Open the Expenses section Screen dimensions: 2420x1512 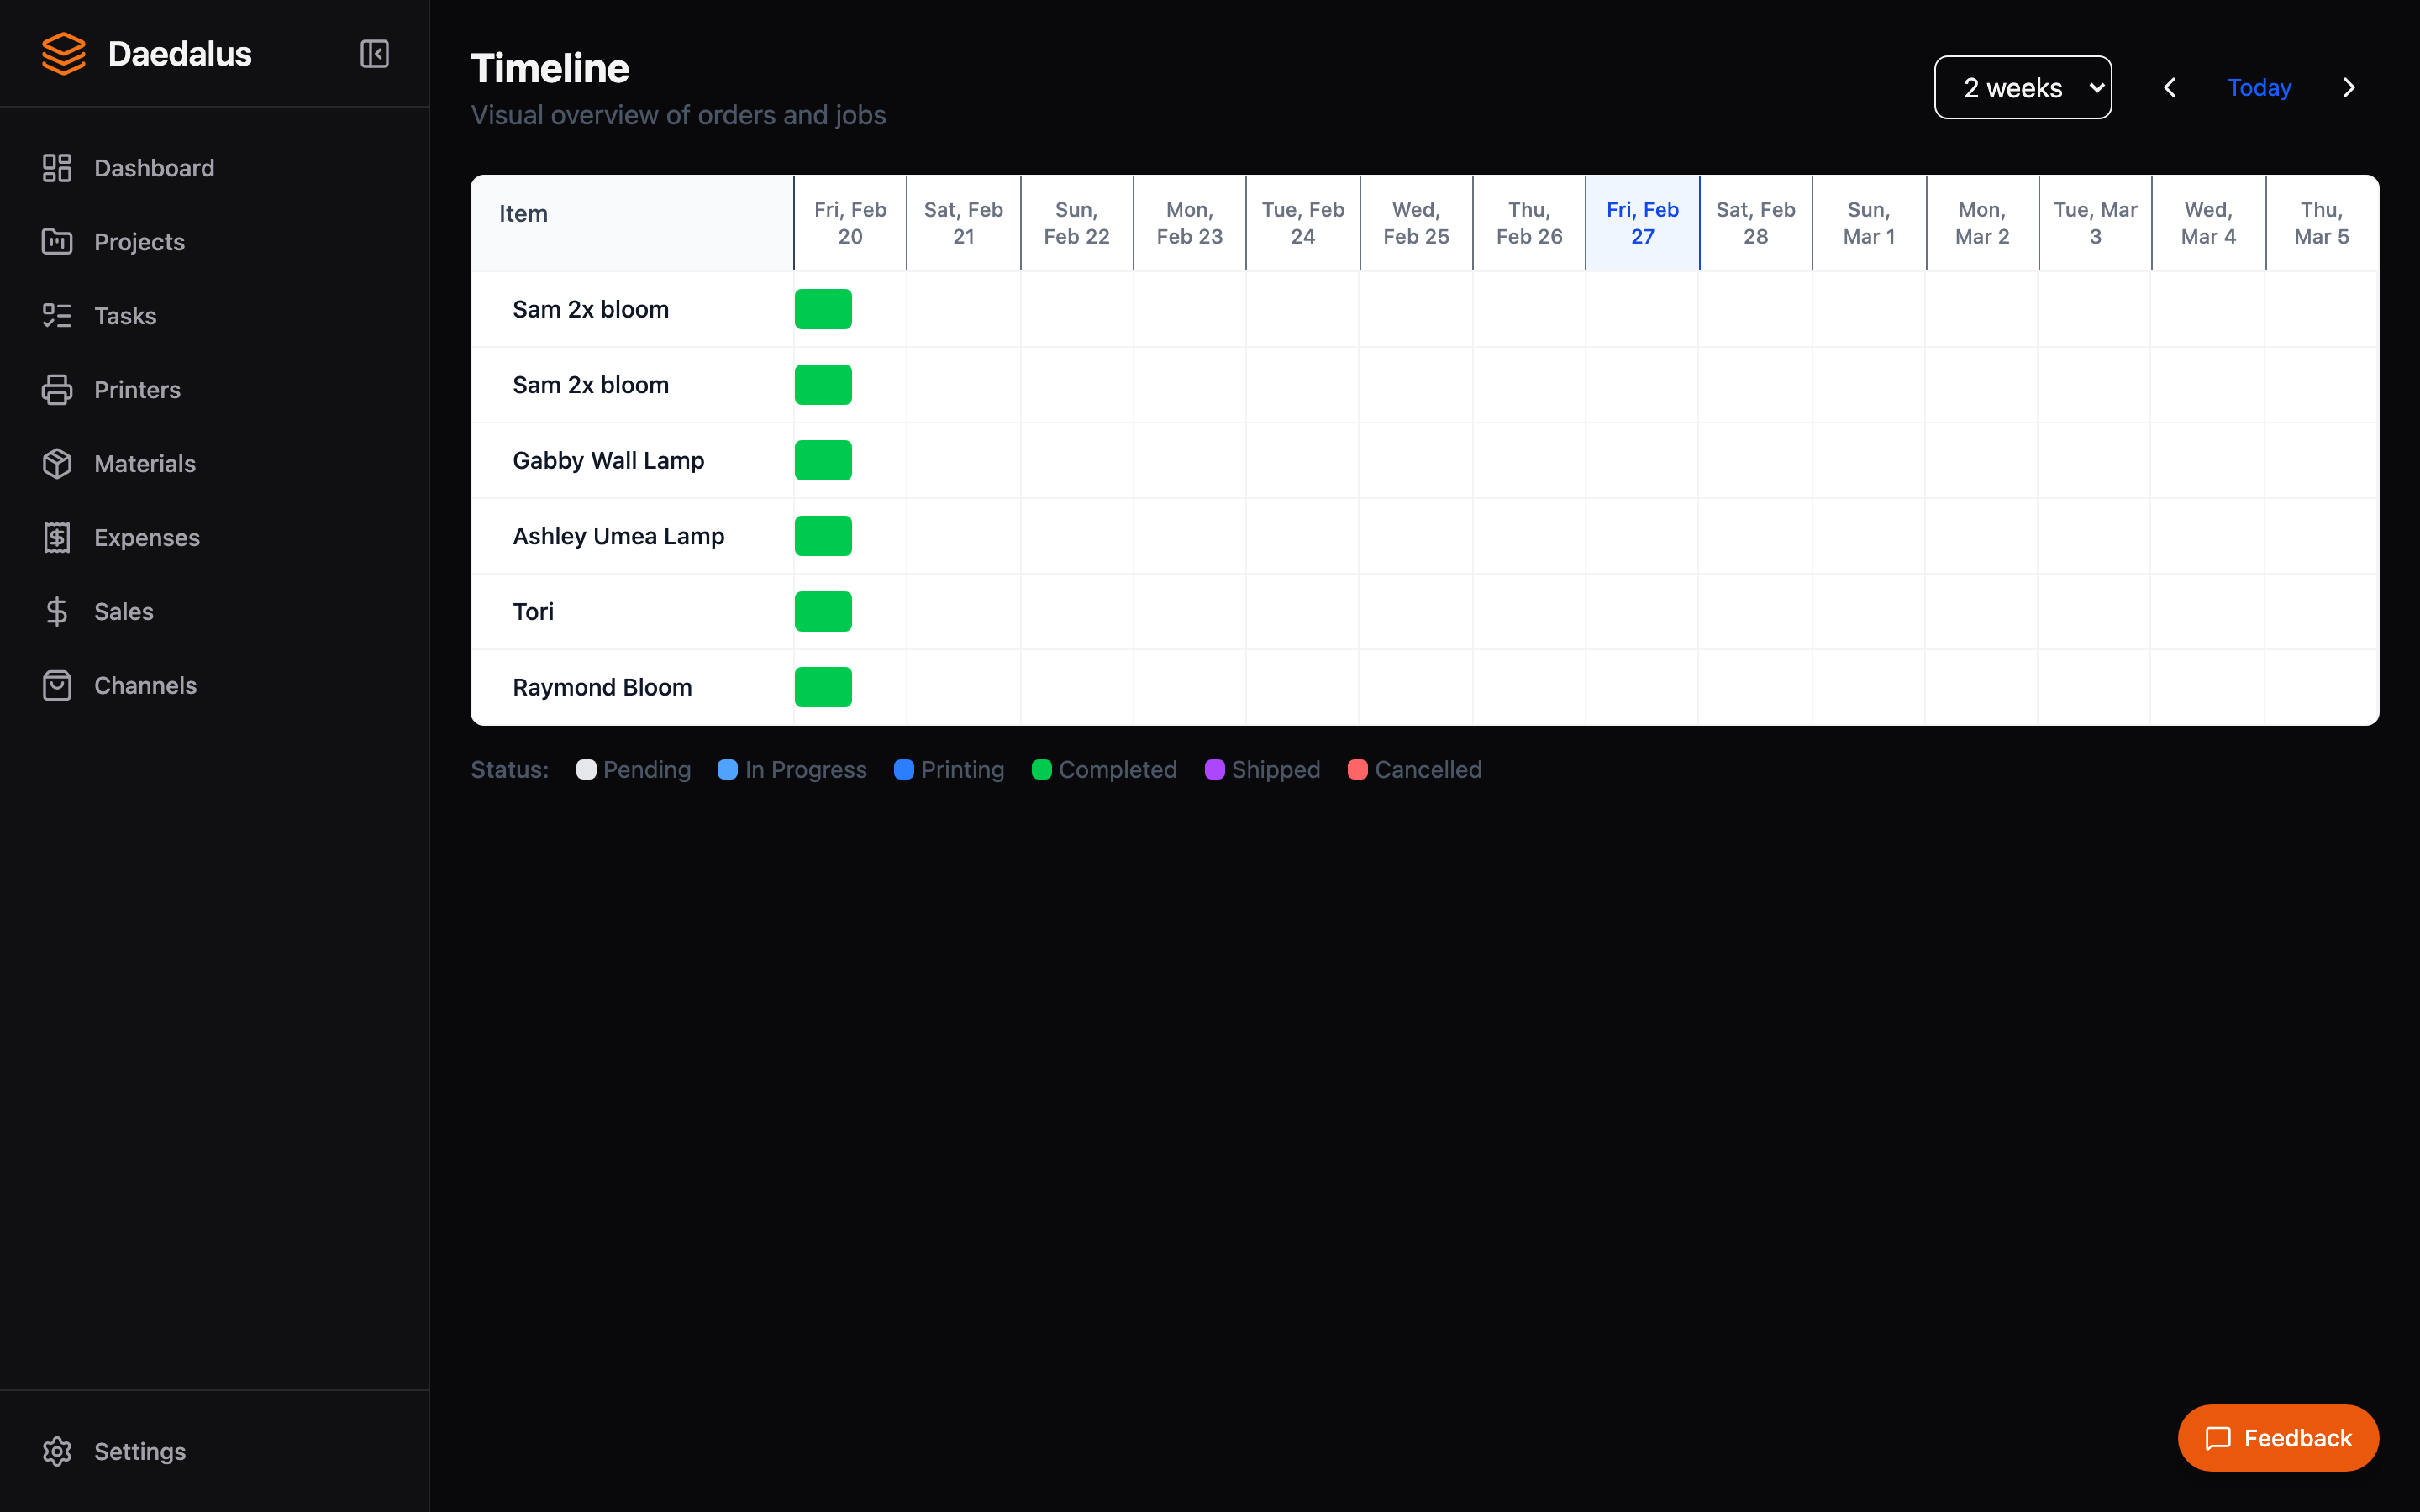148,537
